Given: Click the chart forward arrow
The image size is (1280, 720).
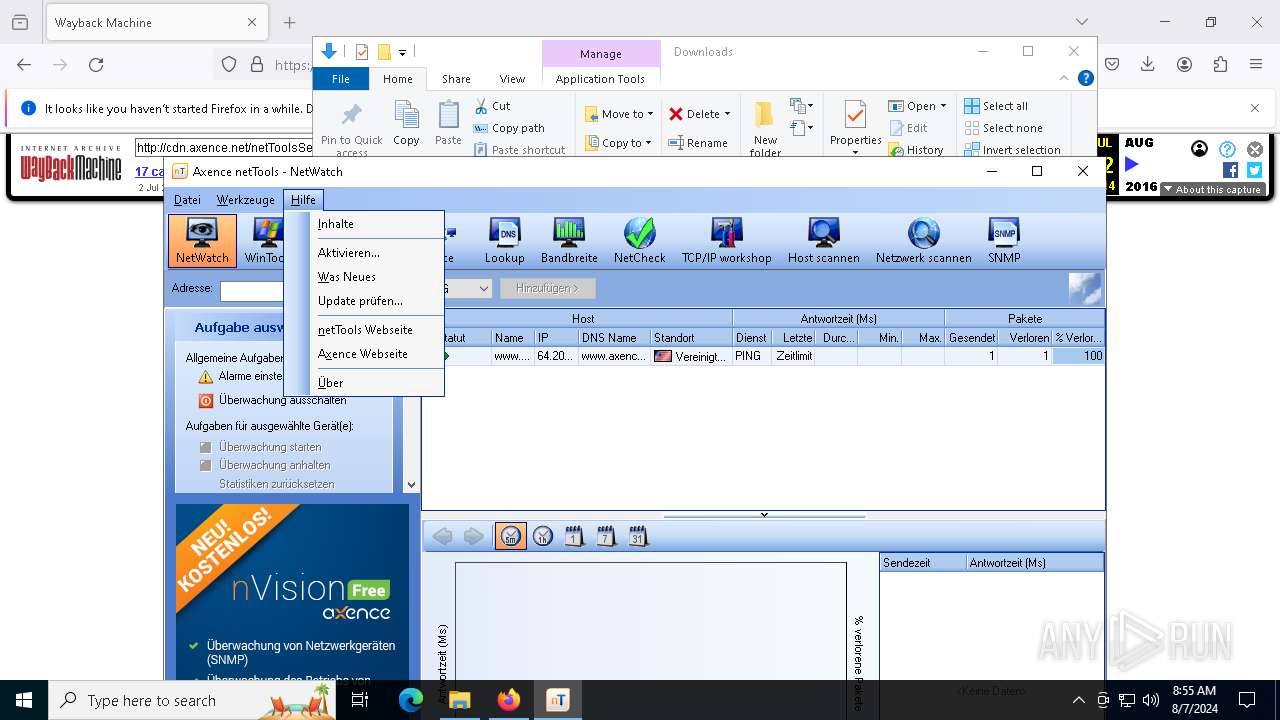Looking at the screenshot, I should coord(474,537).
